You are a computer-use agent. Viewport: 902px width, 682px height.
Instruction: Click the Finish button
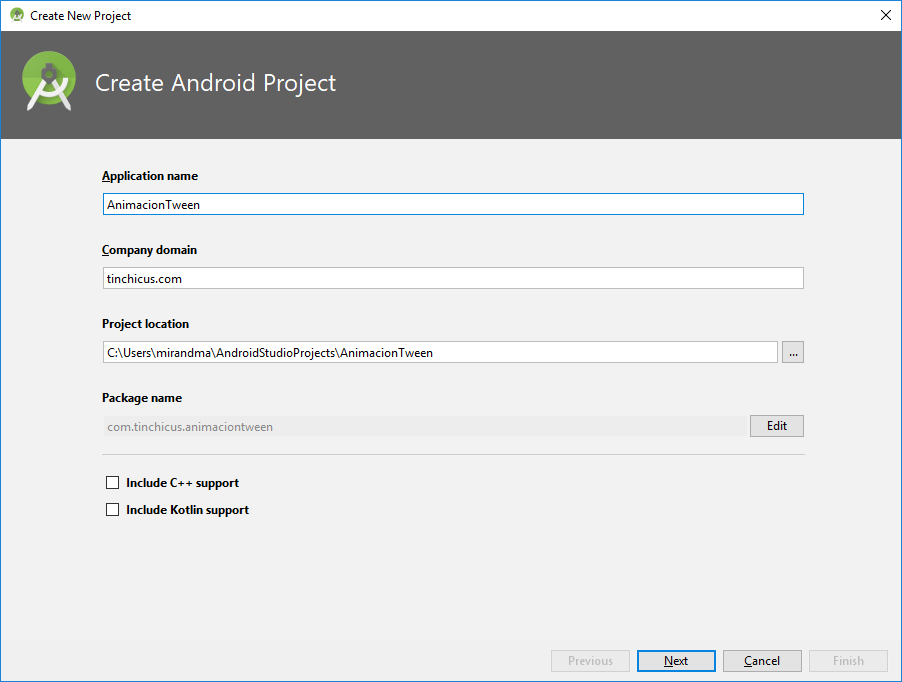[x=847, y=660]
